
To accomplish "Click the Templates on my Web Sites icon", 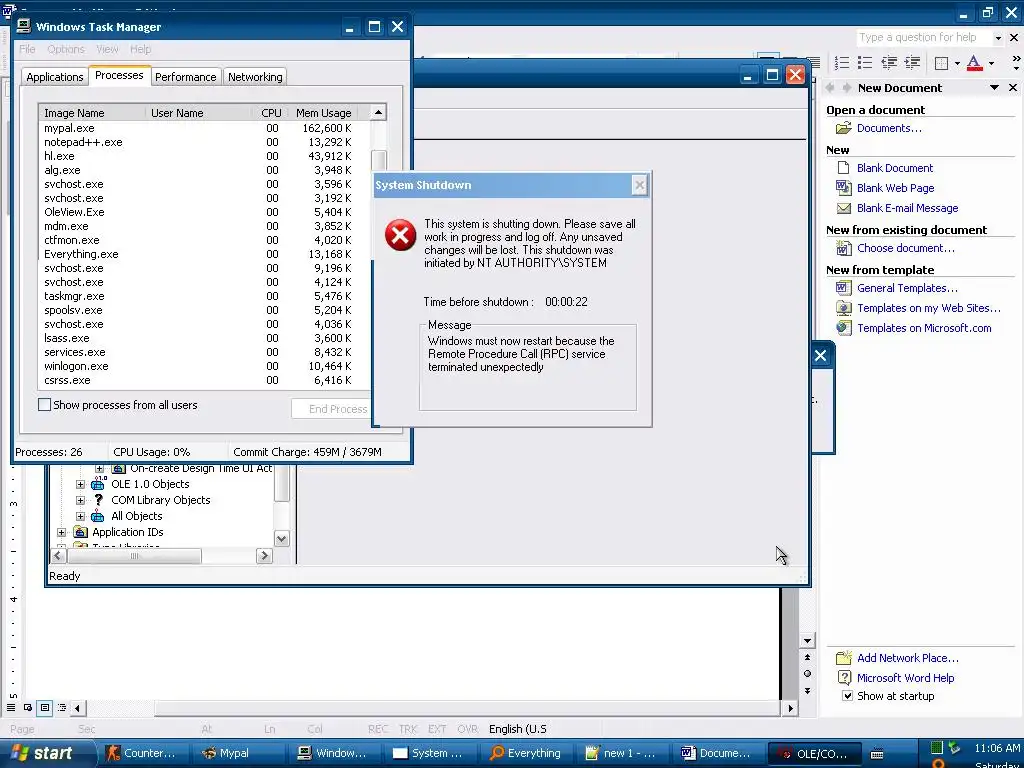I will coord(844,308).
